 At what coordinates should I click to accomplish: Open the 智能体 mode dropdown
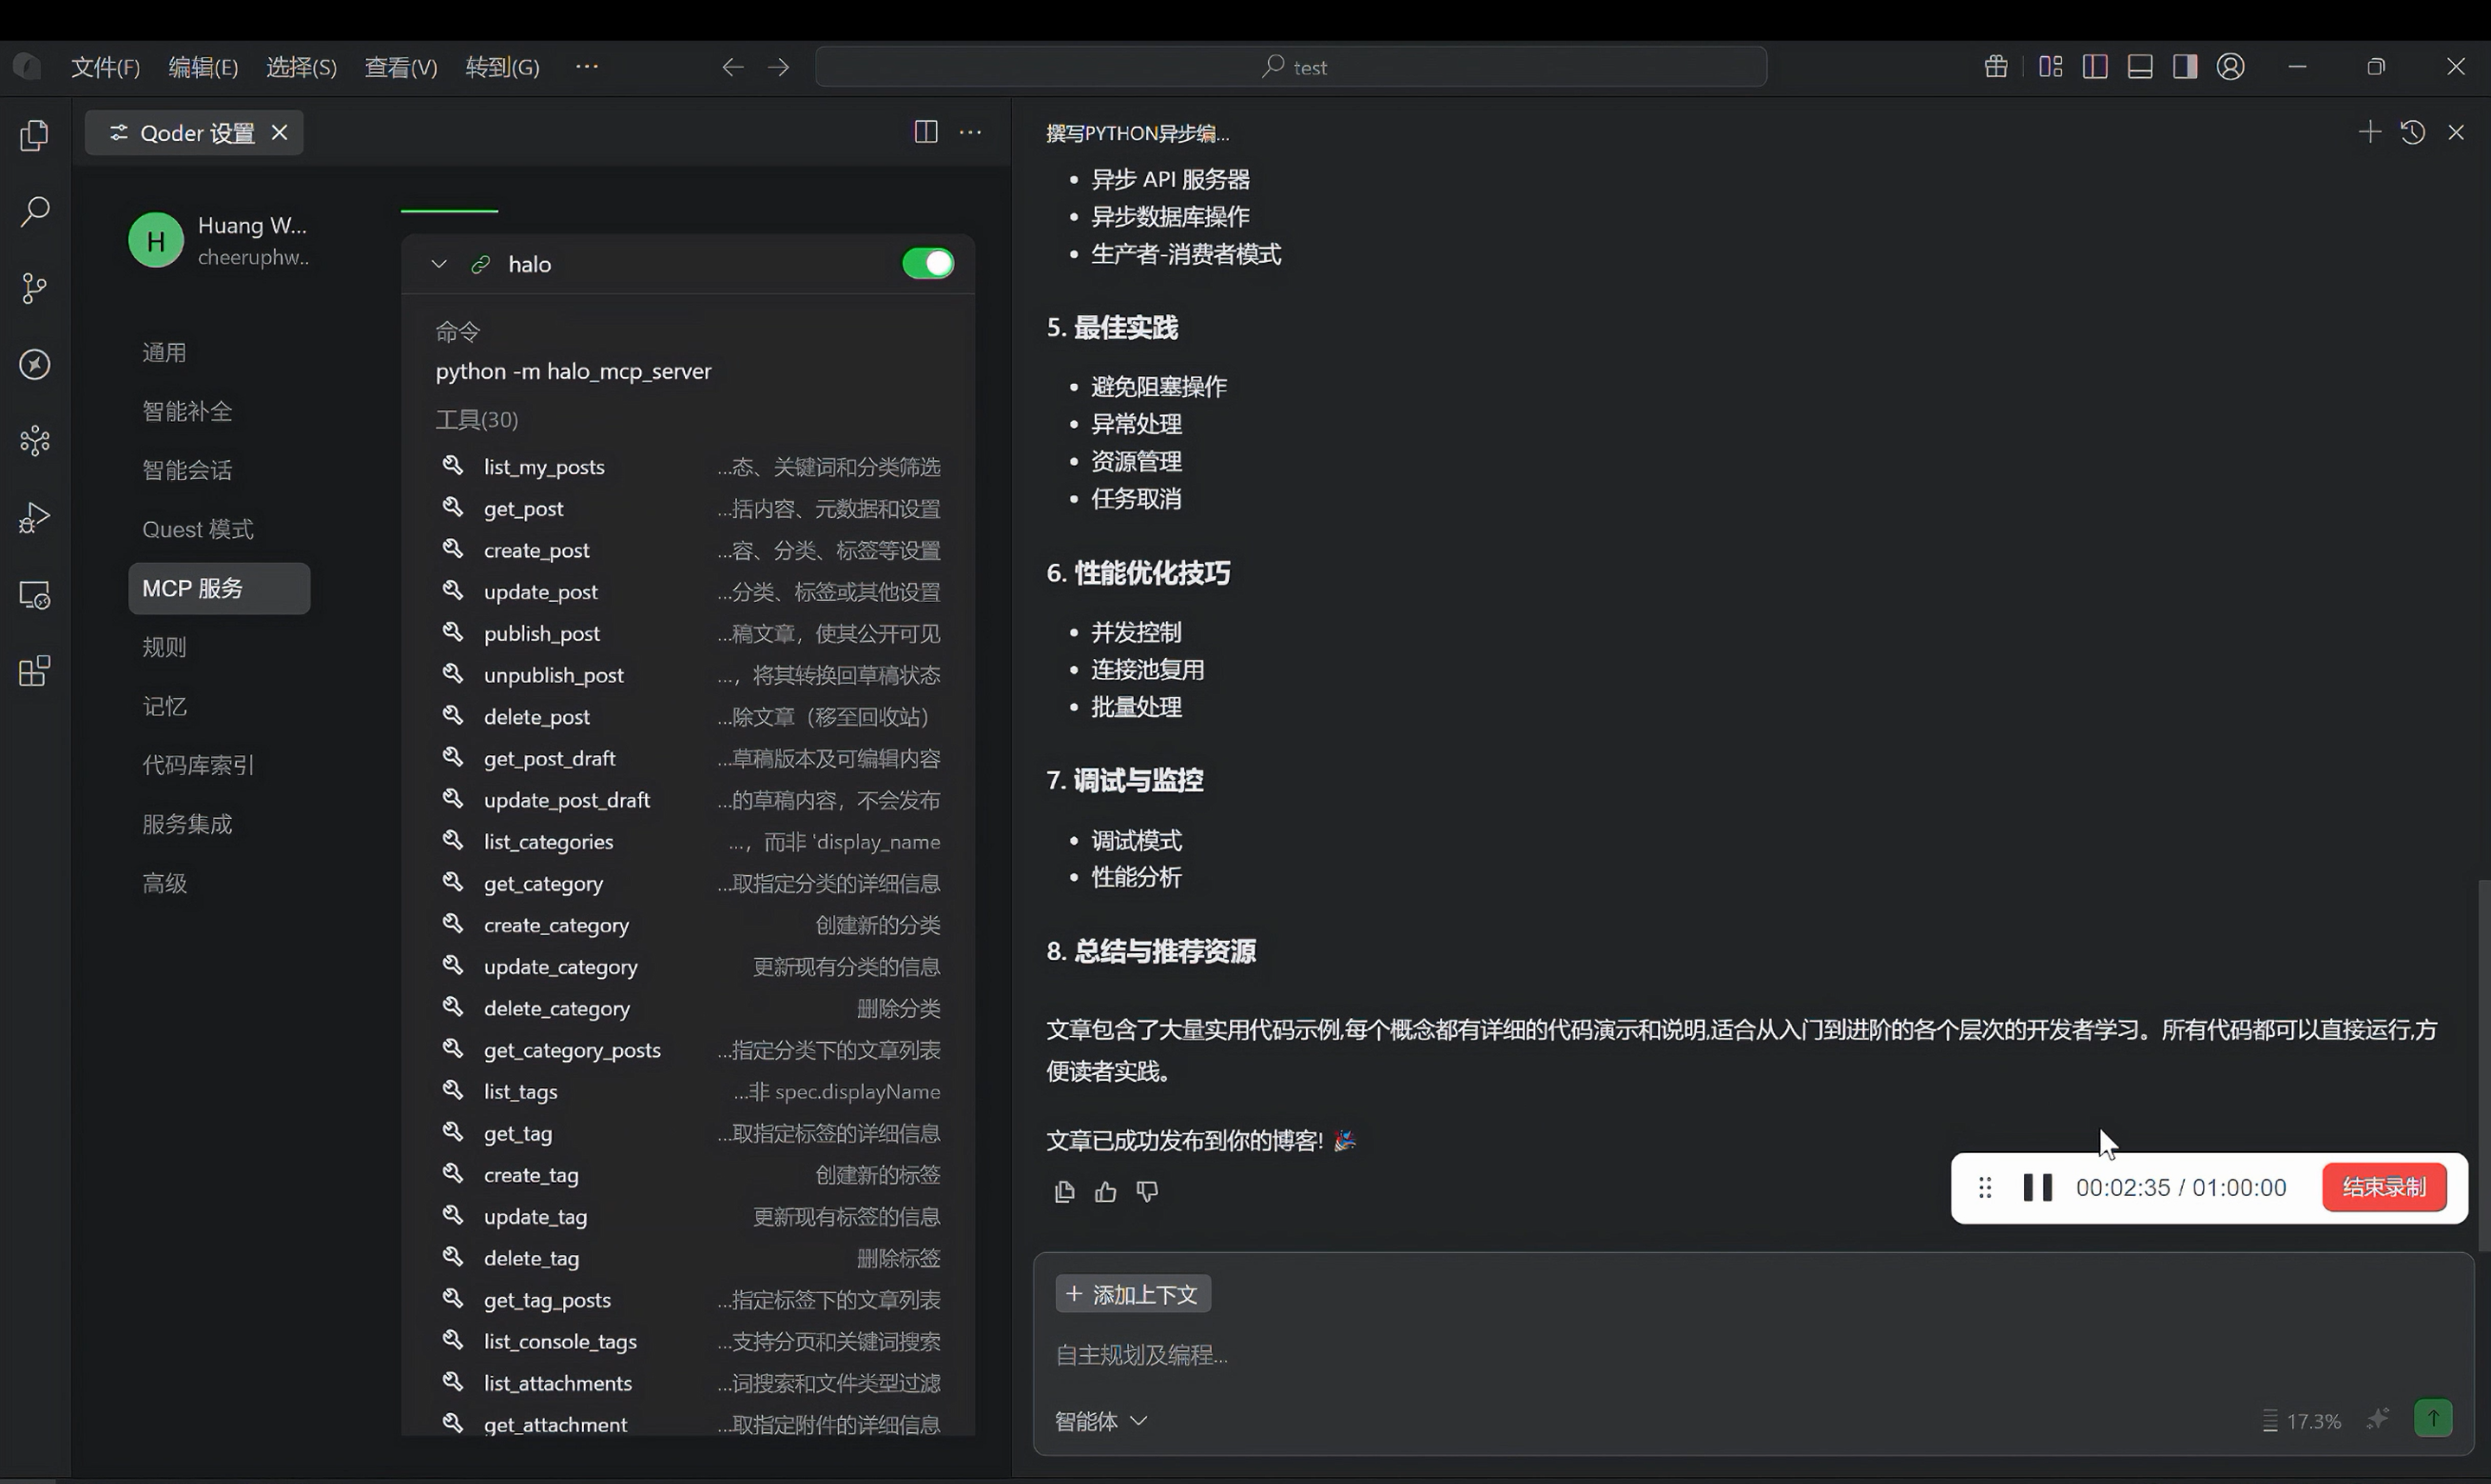click(1100, 1420)
